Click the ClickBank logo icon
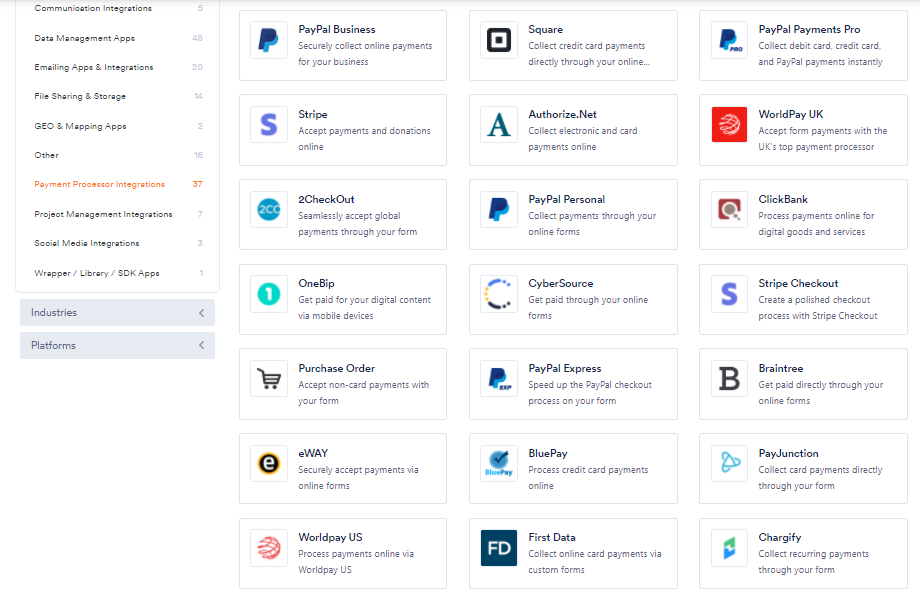920x598 pixels. coord(729,210)
